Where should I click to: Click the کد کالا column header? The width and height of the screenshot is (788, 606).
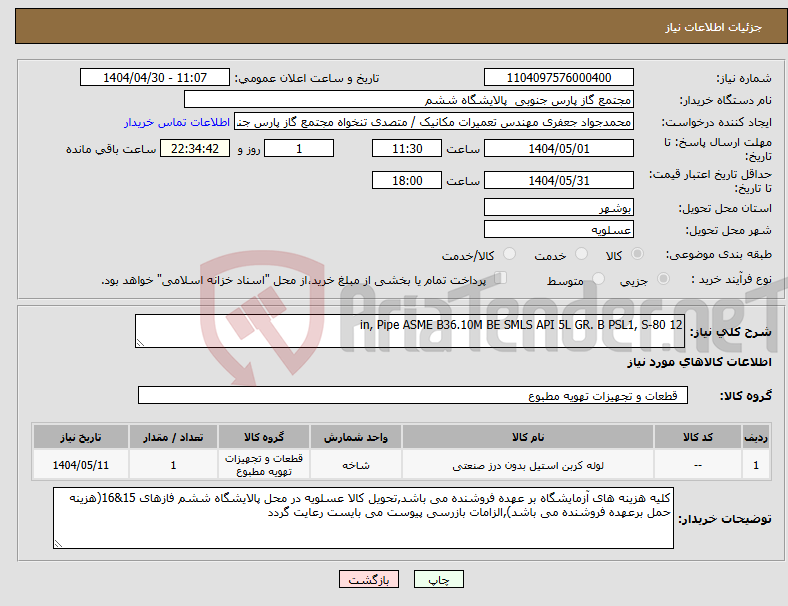click(x=698, y=437)
